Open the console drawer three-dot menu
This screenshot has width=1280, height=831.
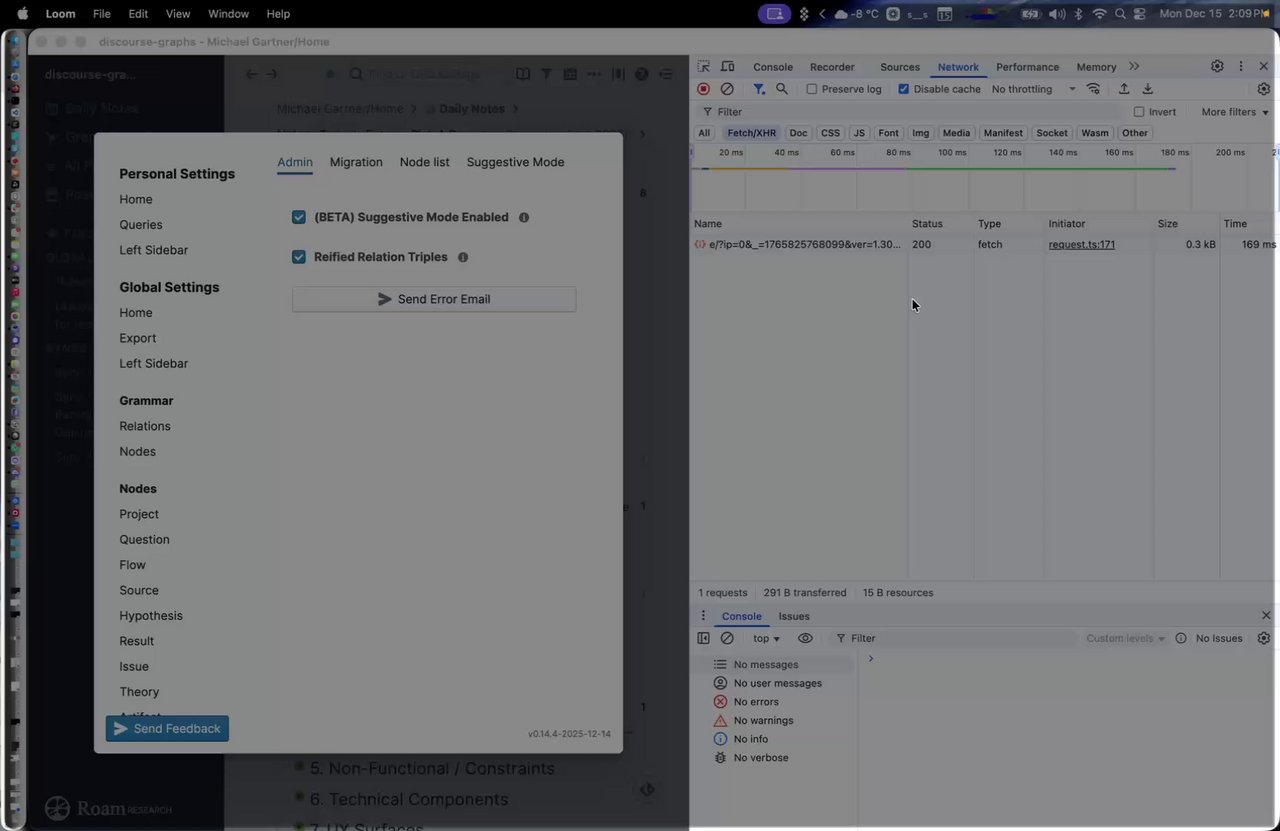click(x=703, y=616)
